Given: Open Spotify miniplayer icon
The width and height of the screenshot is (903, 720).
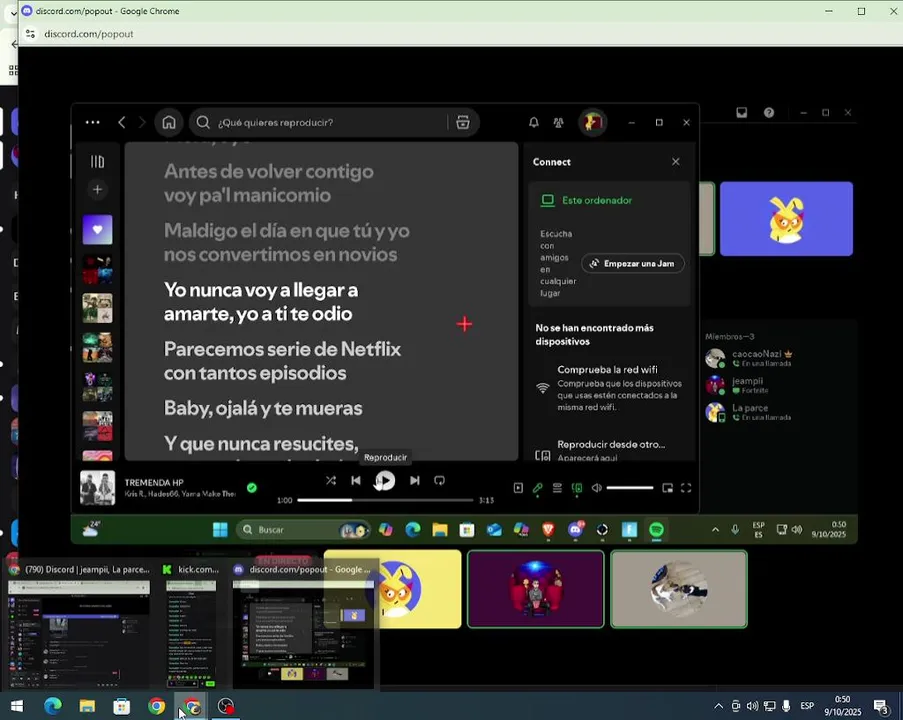Looking at the screenshot, I should click(x=667, y=488).
